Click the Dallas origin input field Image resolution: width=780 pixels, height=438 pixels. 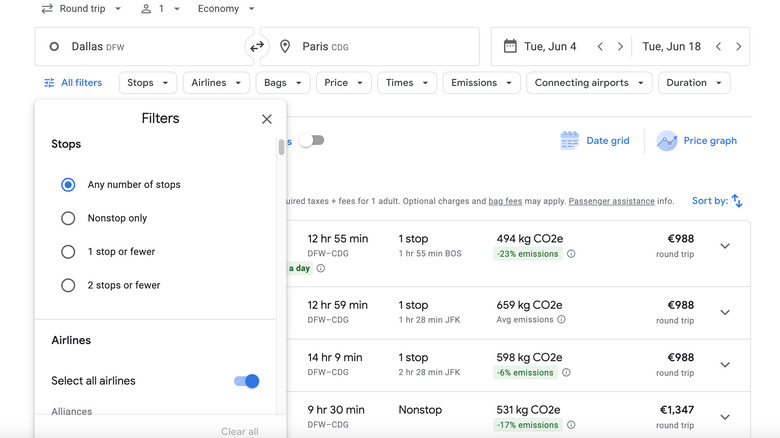pyautogui.click(x=140, y=46)
